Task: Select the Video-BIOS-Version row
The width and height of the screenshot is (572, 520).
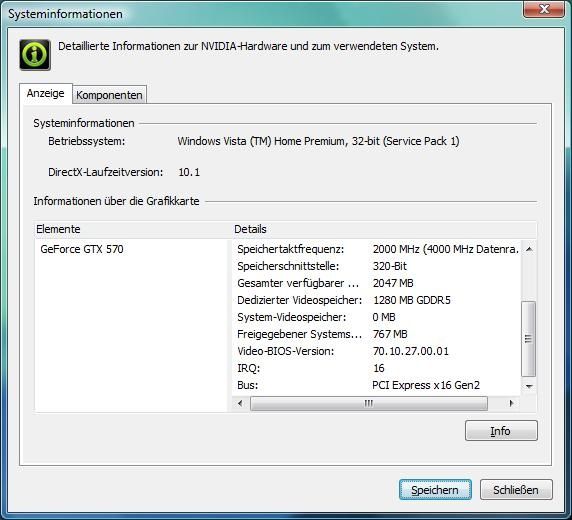Action: point(377,351)
